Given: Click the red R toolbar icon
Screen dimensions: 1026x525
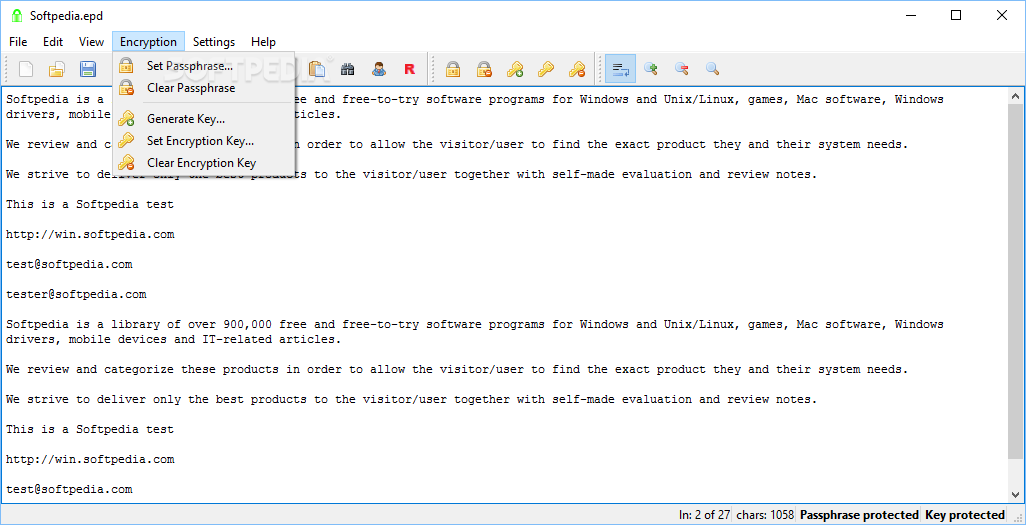Looking at the screenshot, I should coord(410,69).
